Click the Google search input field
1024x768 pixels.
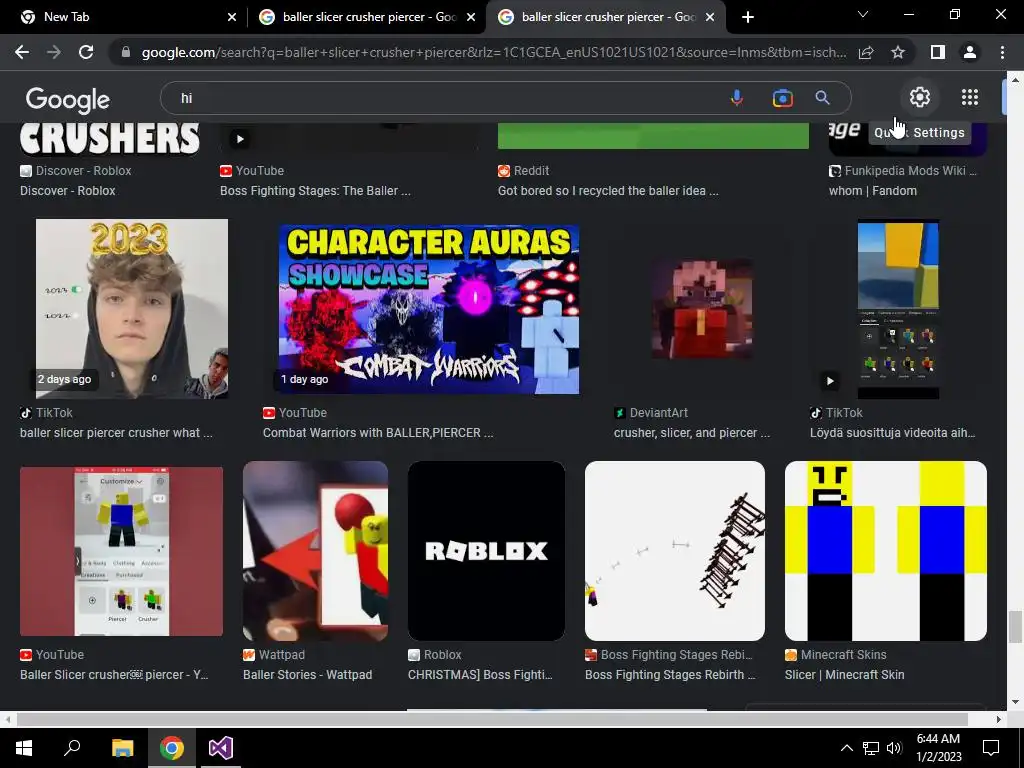pyautogui.click(x=444, y=98)
